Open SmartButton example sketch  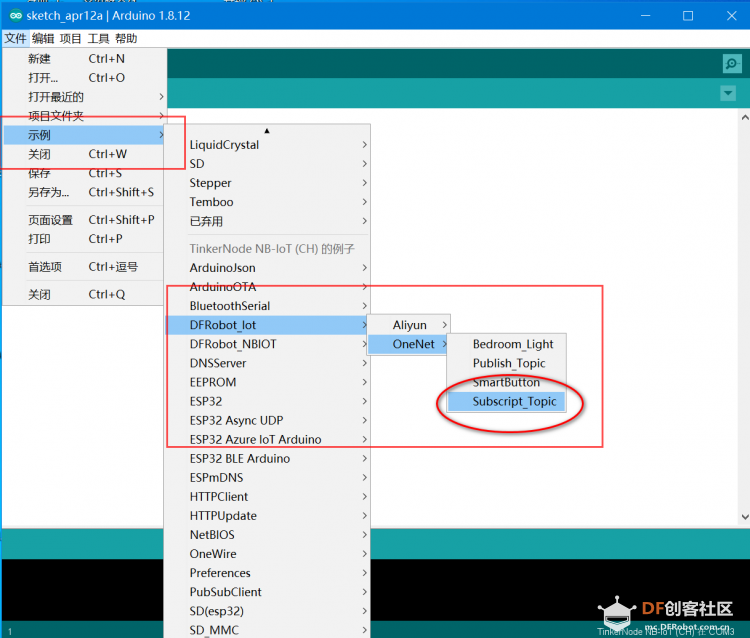(x=507, y=383)
